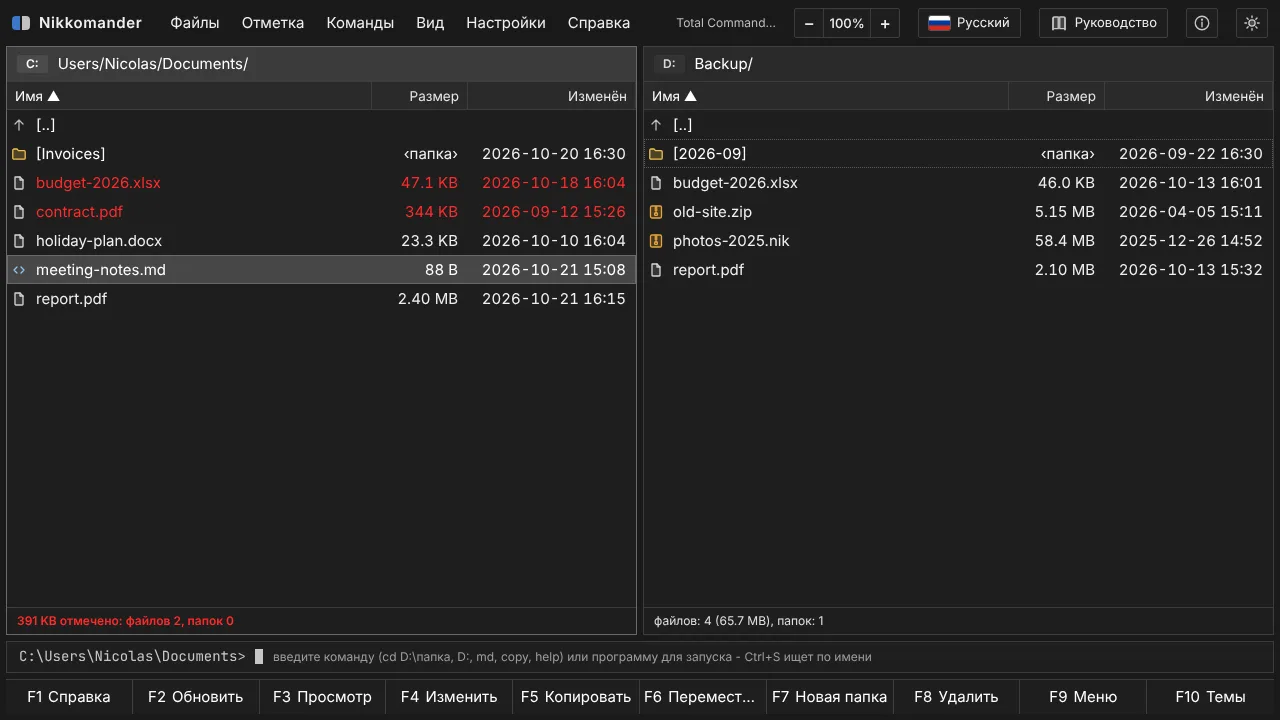Increase zoom with the plus button
Viewport: 1280px width, 720px height.
click(x=885, y=23)
